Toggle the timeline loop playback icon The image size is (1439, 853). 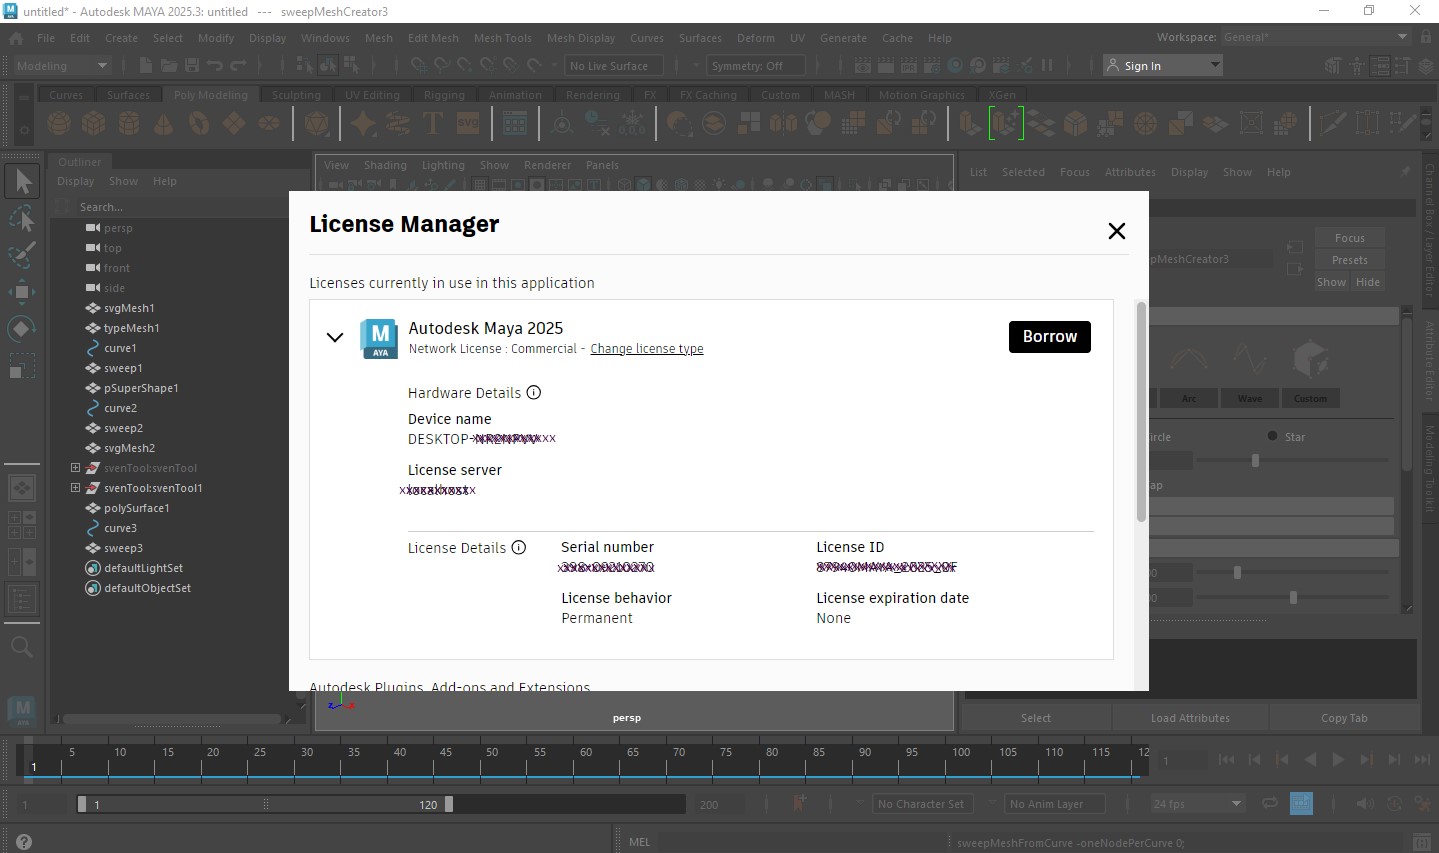(x=1270, y=803)
